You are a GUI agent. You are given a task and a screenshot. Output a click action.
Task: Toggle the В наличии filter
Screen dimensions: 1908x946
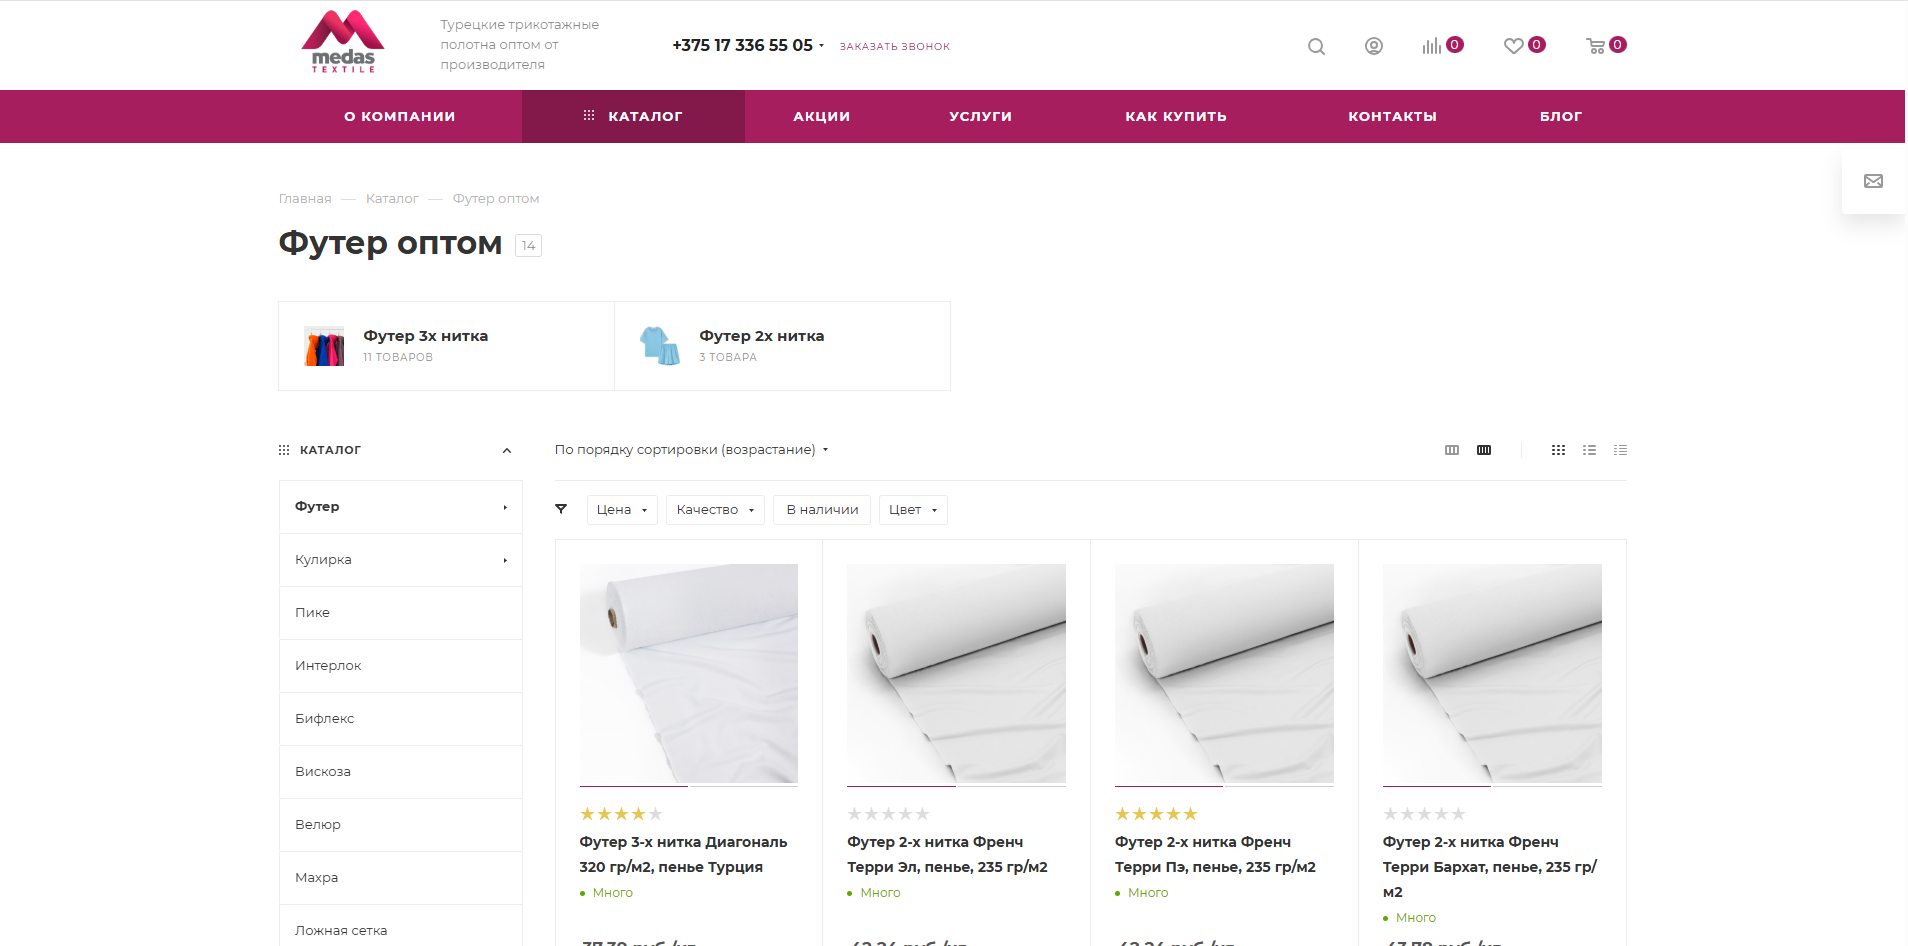point(822,510)
